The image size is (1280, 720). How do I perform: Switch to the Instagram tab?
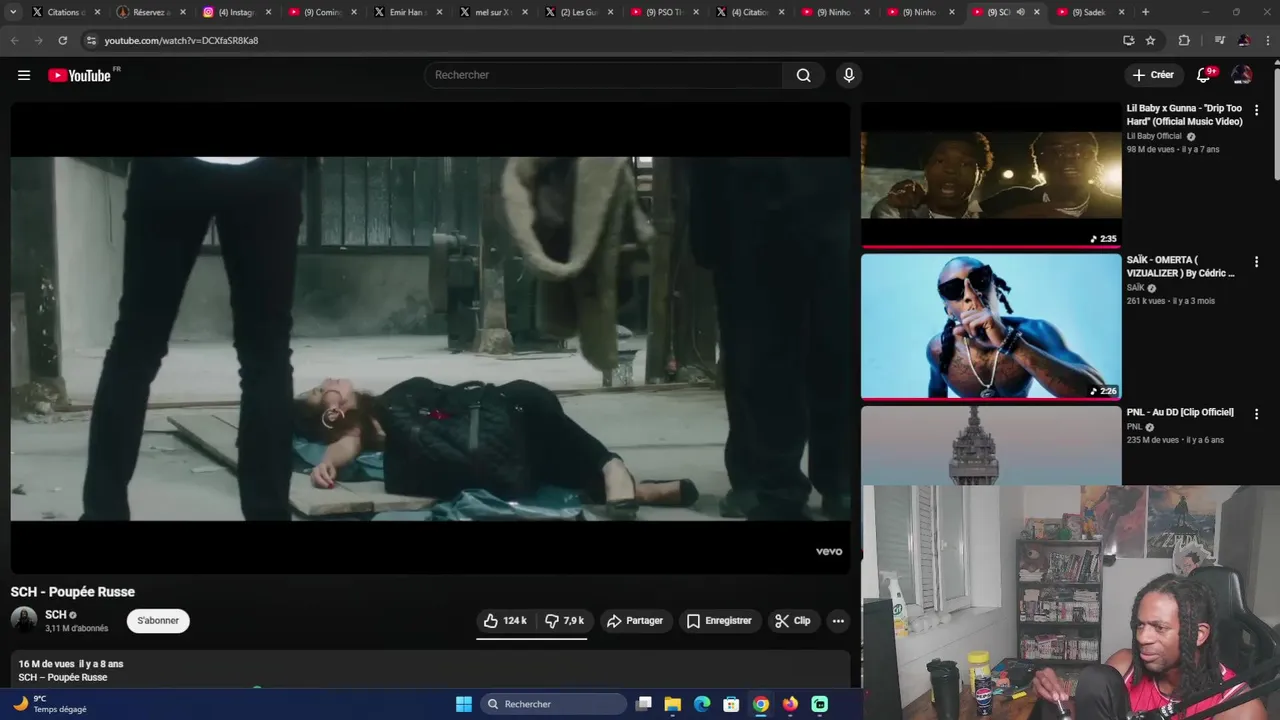coord(234,12)
